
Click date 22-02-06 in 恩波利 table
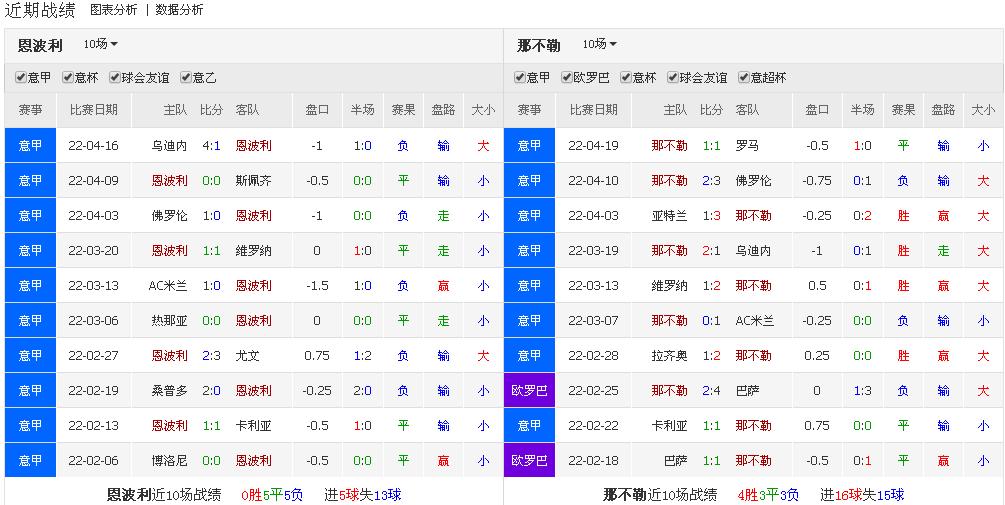pos(94,460)
